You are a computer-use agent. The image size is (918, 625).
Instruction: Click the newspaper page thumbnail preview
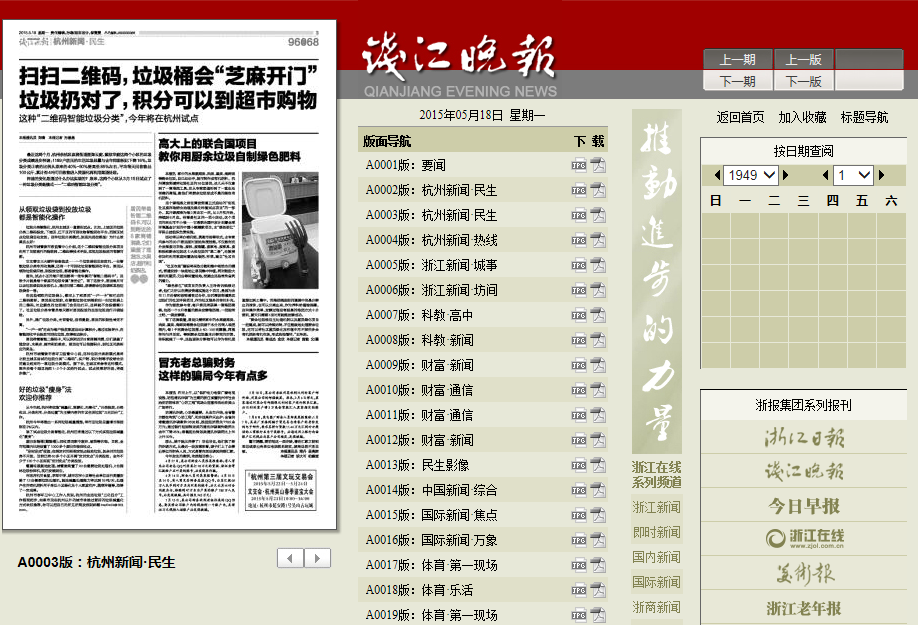pyautogui.click(x=170, y=275)
